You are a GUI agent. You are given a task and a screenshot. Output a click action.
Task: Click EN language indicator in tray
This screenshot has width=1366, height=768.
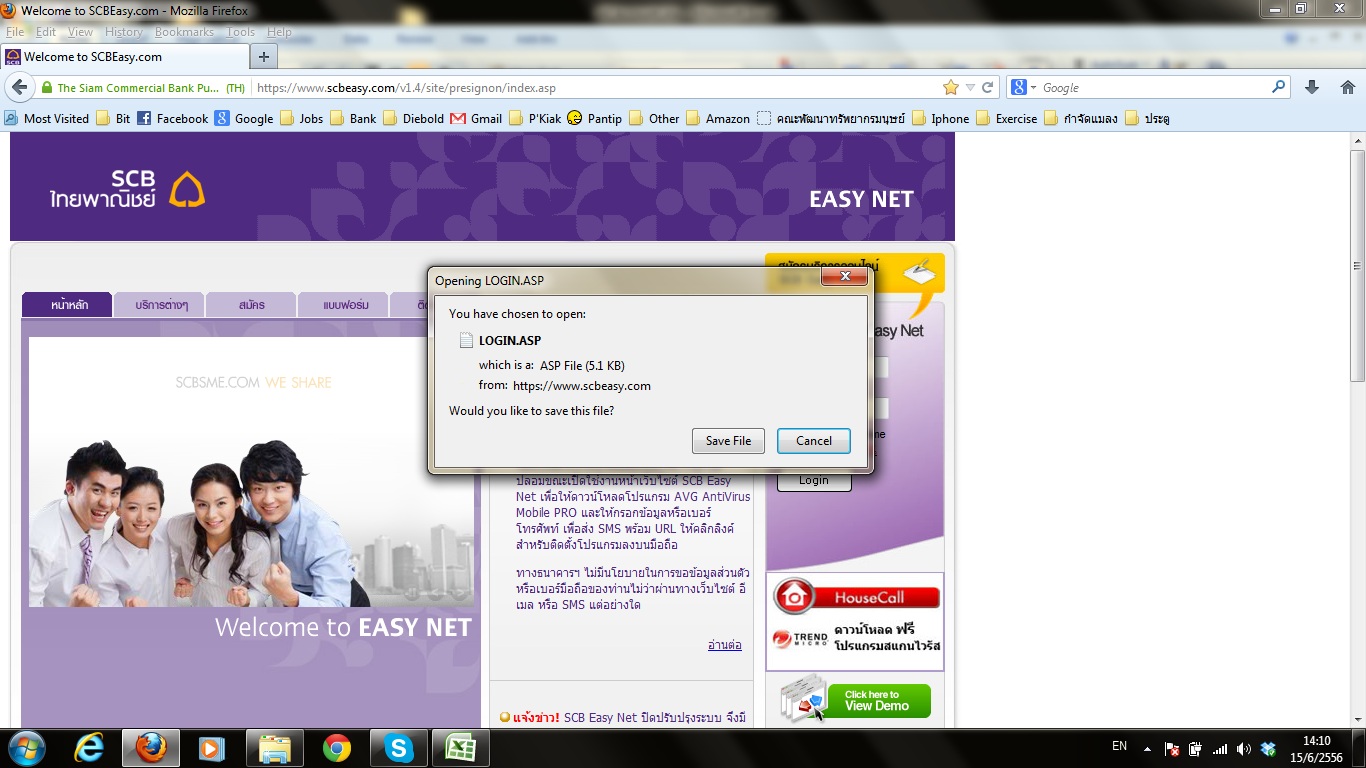pyautogui.click(x=1120, y=746)
